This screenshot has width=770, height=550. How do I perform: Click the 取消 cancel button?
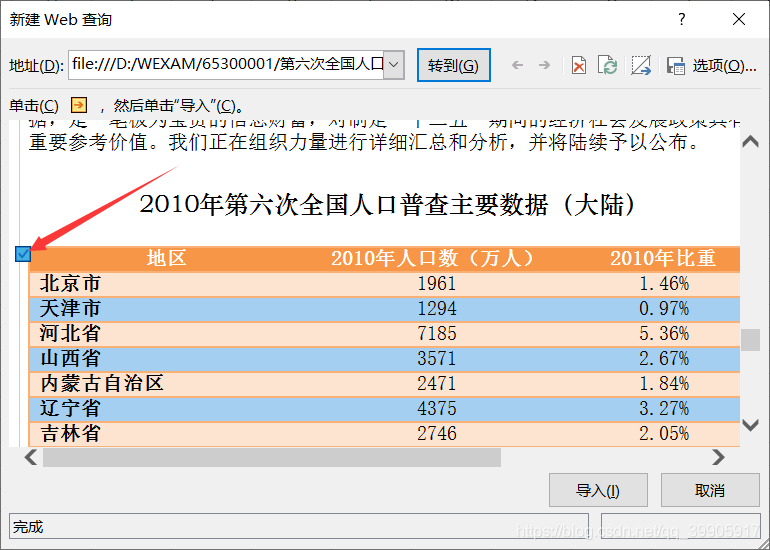coord(710,490)
